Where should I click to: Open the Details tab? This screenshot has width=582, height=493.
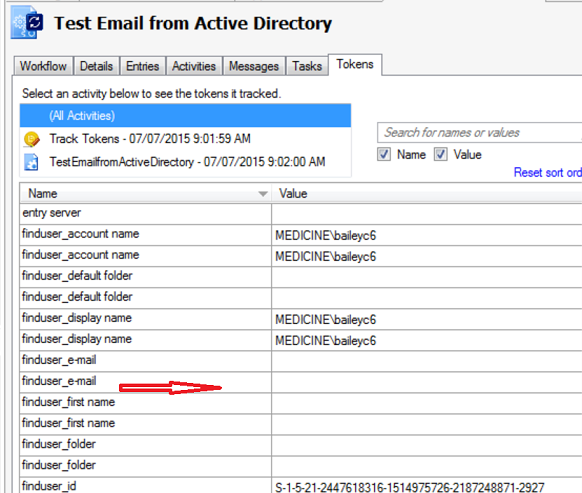coord(97,66)
